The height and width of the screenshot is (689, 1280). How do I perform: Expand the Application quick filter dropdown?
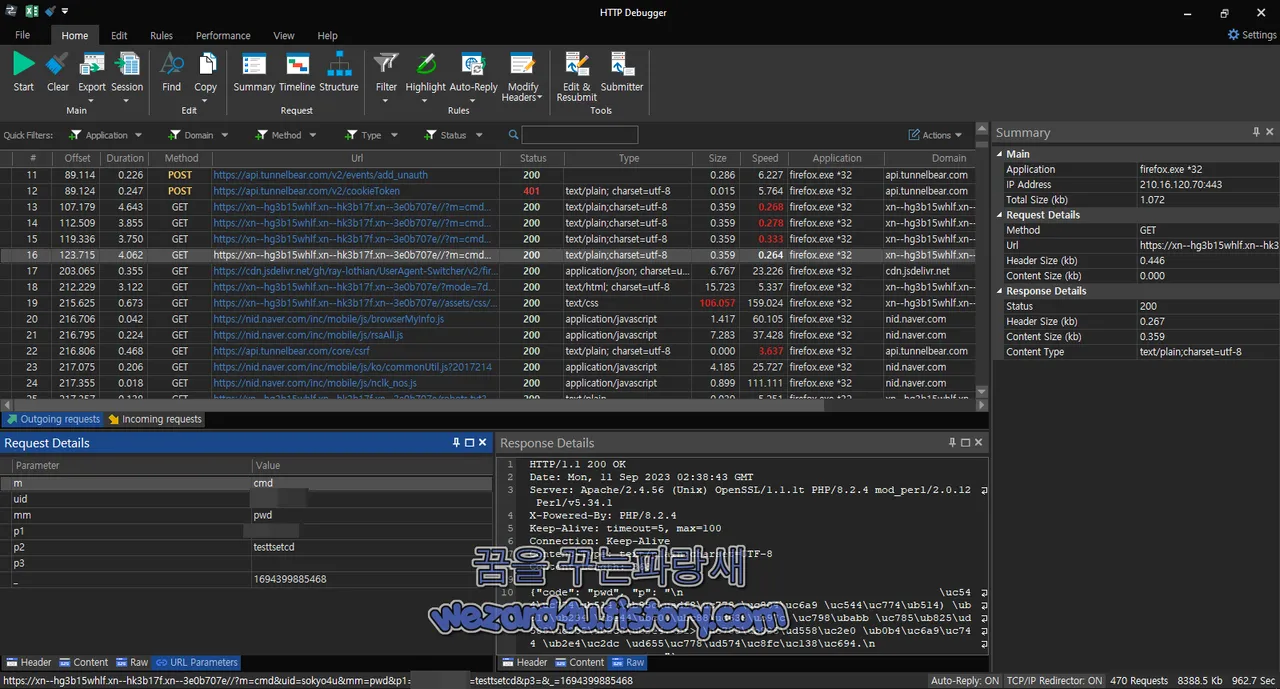click(x=140, y=134)
